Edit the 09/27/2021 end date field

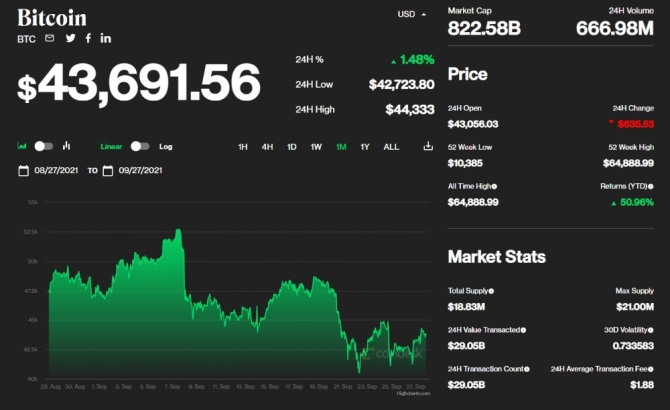click(140, 170)
